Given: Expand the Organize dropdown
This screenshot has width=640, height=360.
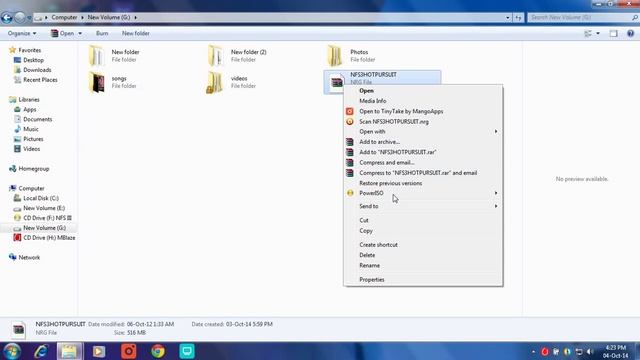Looking at the screenshot, I should [22, 33].
